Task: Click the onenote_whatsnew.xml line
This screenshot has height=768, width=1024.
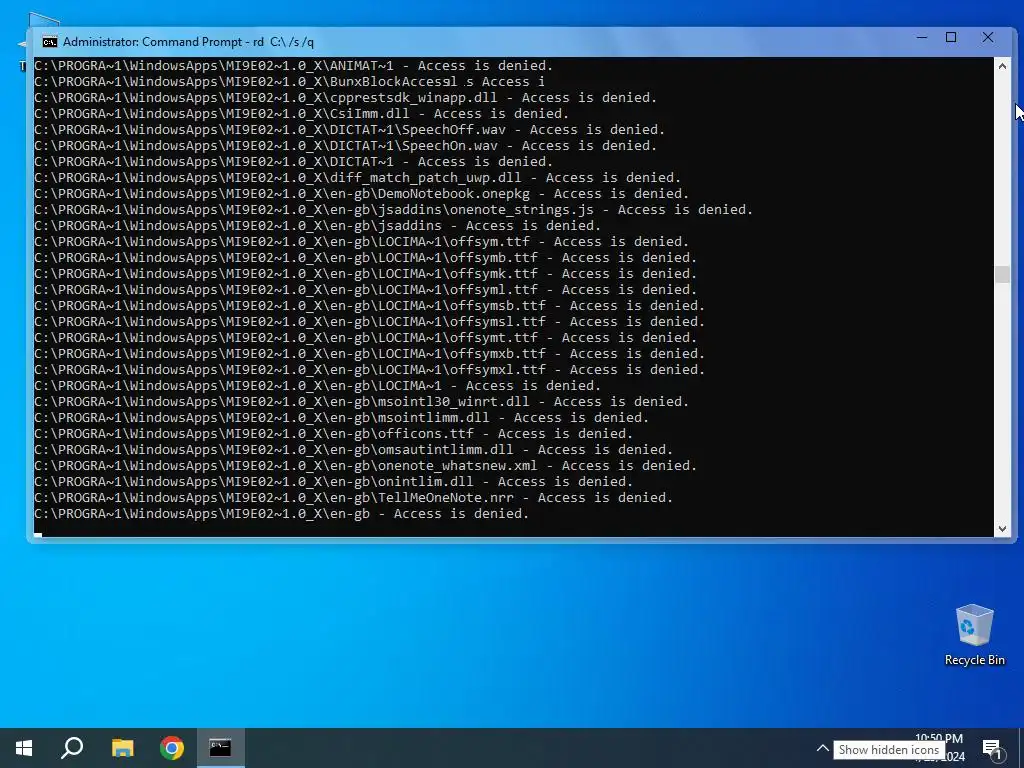Action: click(366, 466)
